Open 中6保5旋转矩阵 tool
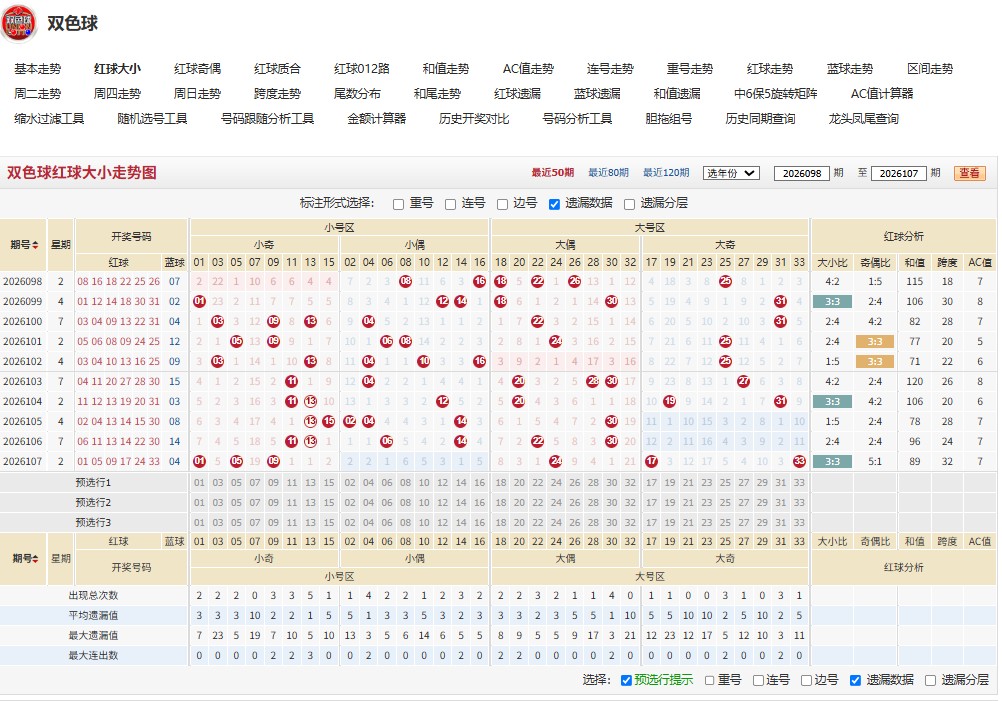 (775, 94)
